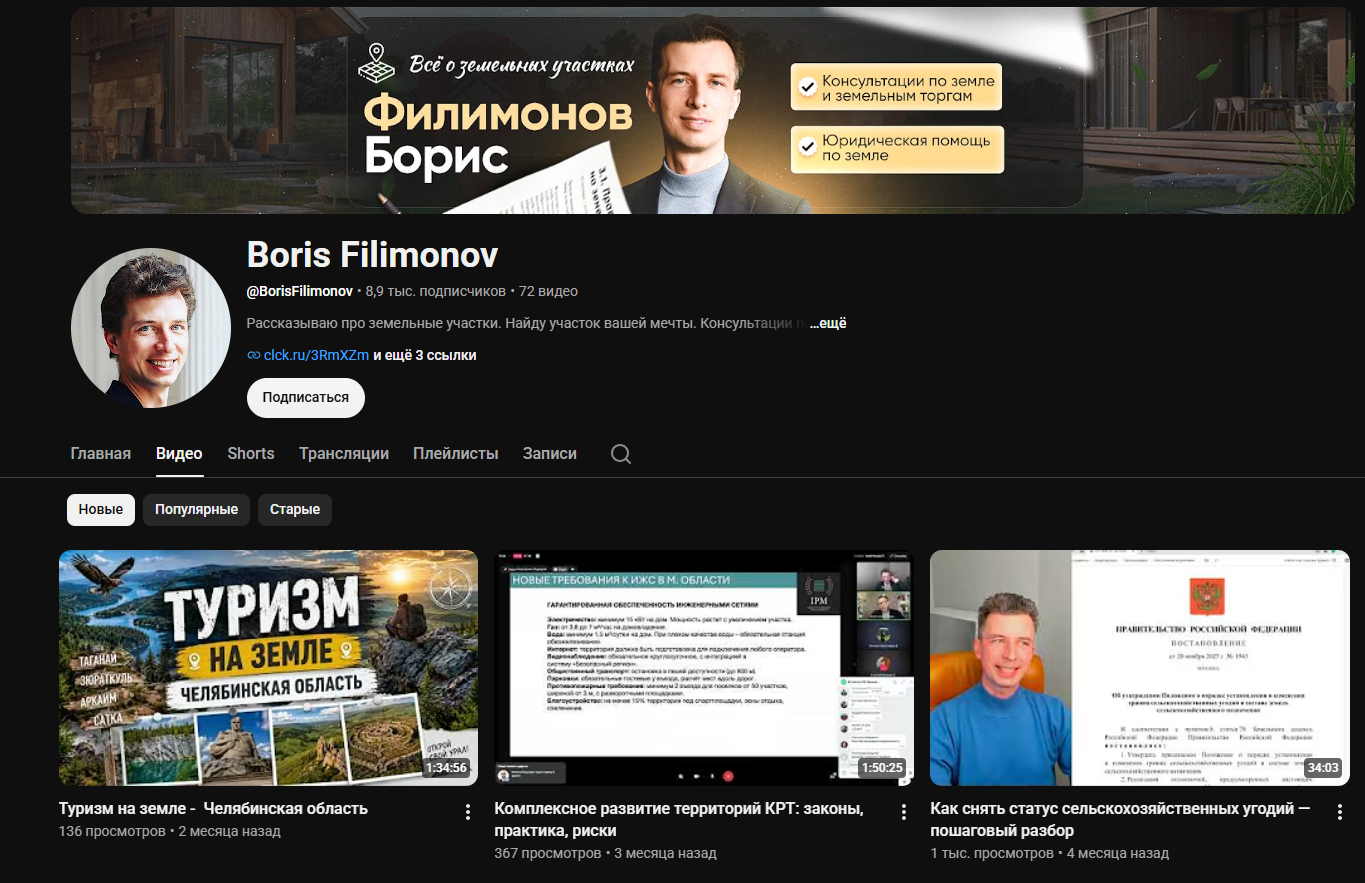The image size is (1365, 883).
Task: Switch to the Записи tab
Action: [x=550, y=453]
